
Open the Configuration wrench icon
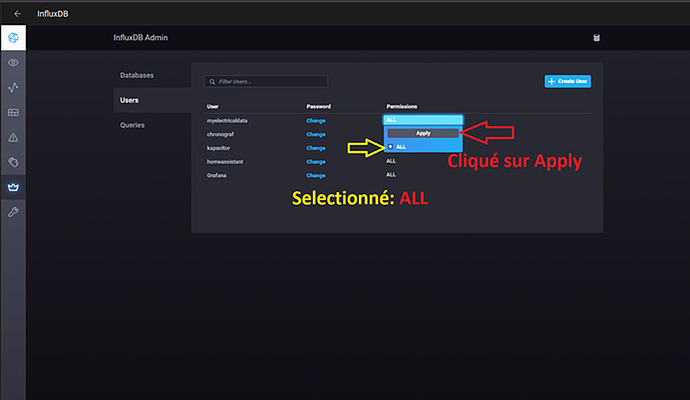[x=13, y=212]
